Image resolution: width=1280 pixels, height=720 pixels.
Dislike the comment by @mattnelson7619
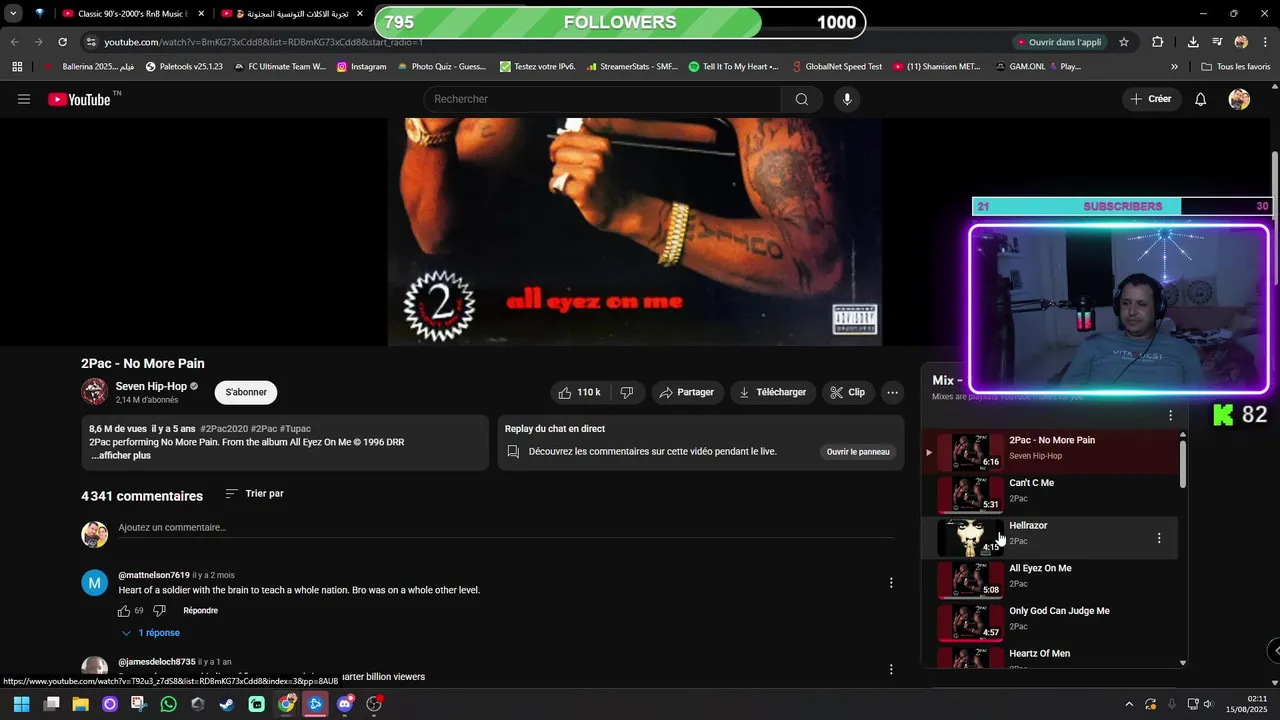coord(159,611)
